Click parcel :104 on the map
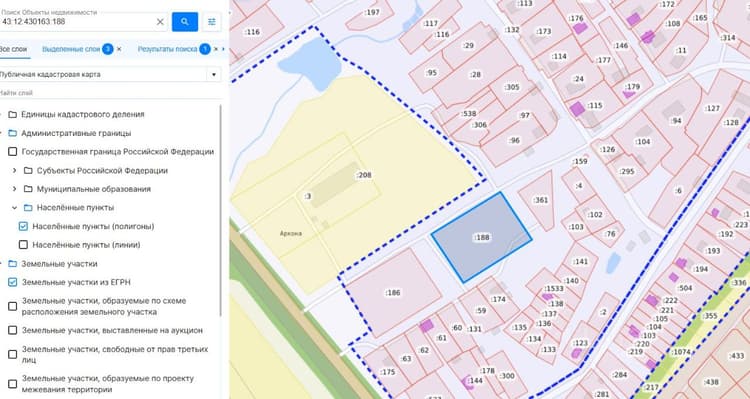The image size is (750, 399). 642,142
